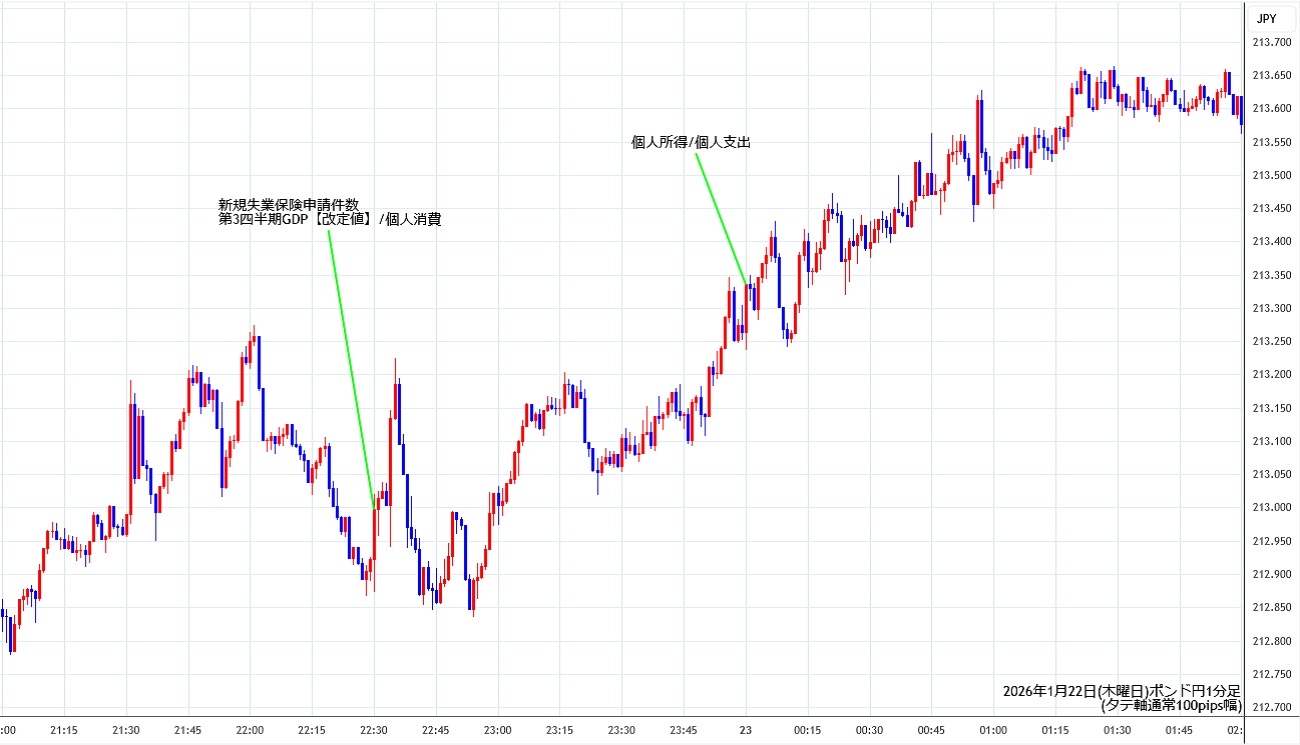Viewport: 1300px width, 745px height.
Task: Click the 01:00 time axis marker
Action: (993, 731)
